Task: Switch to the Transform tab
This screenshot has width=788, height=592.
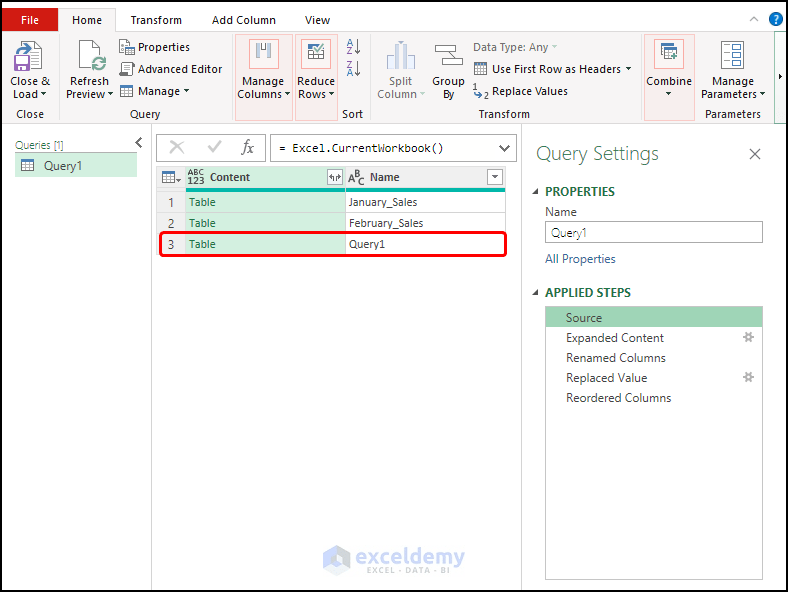Action: [x=156, y=20]
